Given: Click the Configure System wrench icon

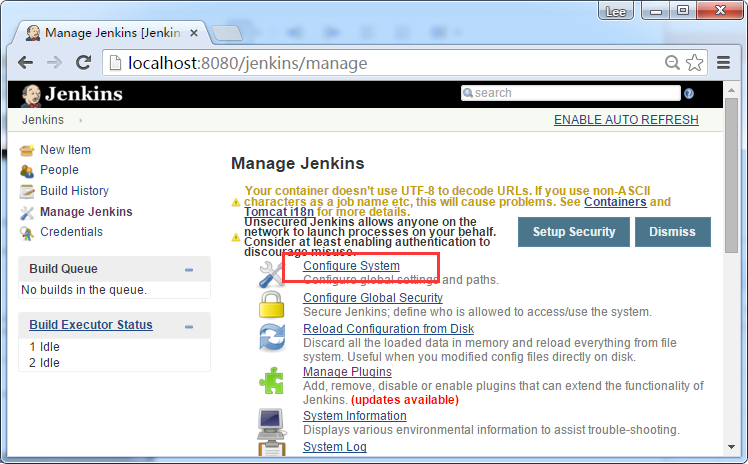Looking at the screenshot, I should 272,273.
